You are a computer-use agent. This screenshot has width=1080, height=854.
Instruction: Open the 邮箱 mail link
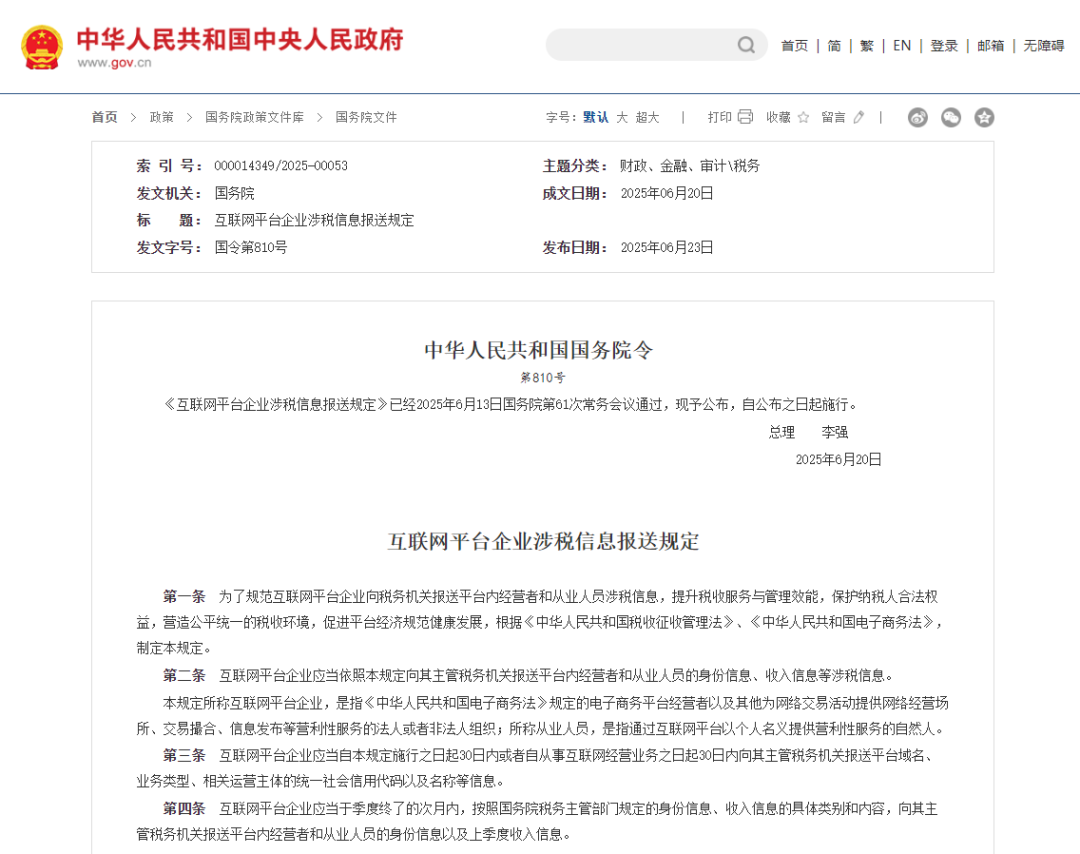[990, 45]
